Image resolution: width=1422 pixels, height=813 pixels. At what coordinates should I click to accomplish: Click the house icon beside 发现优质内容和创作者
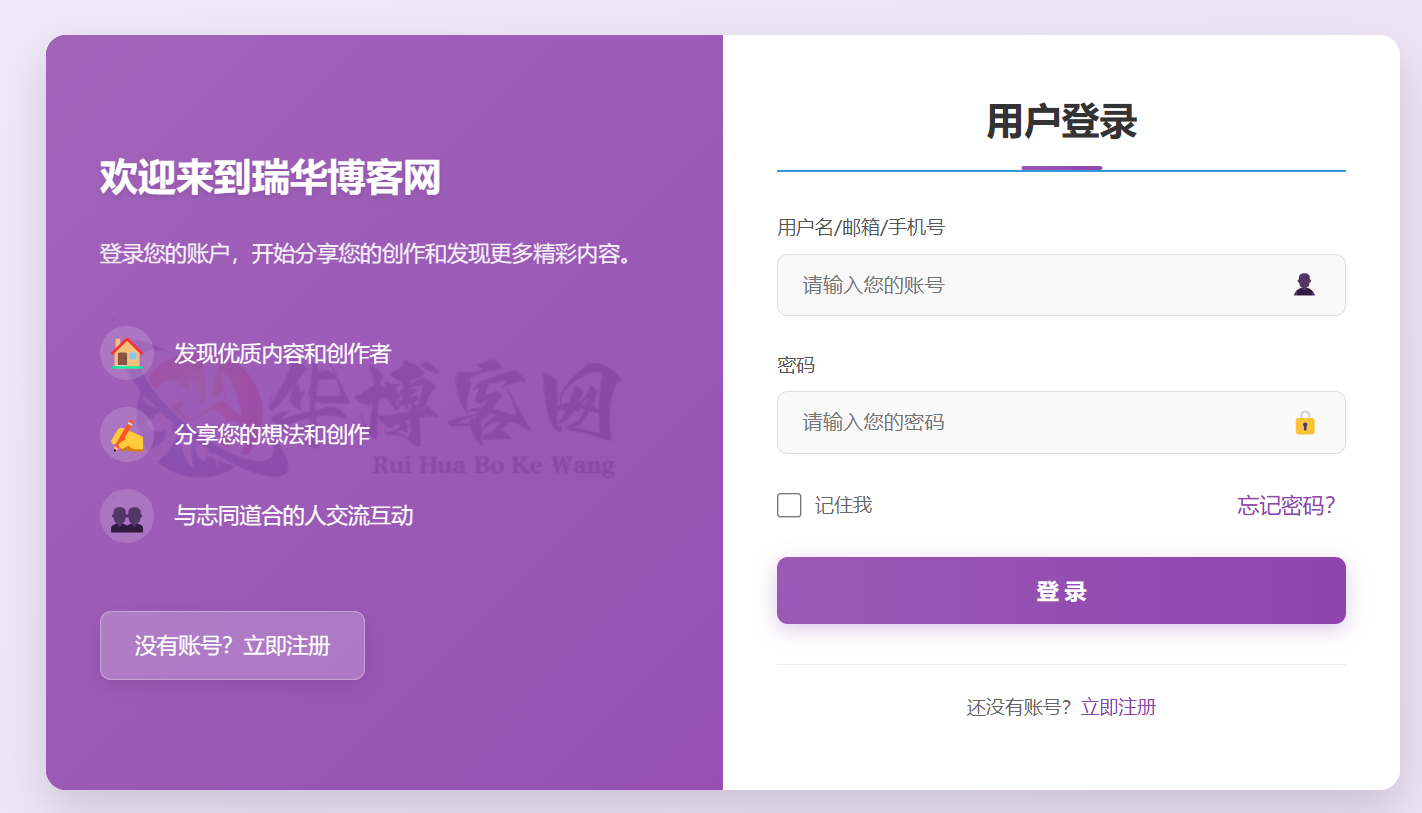127,353
